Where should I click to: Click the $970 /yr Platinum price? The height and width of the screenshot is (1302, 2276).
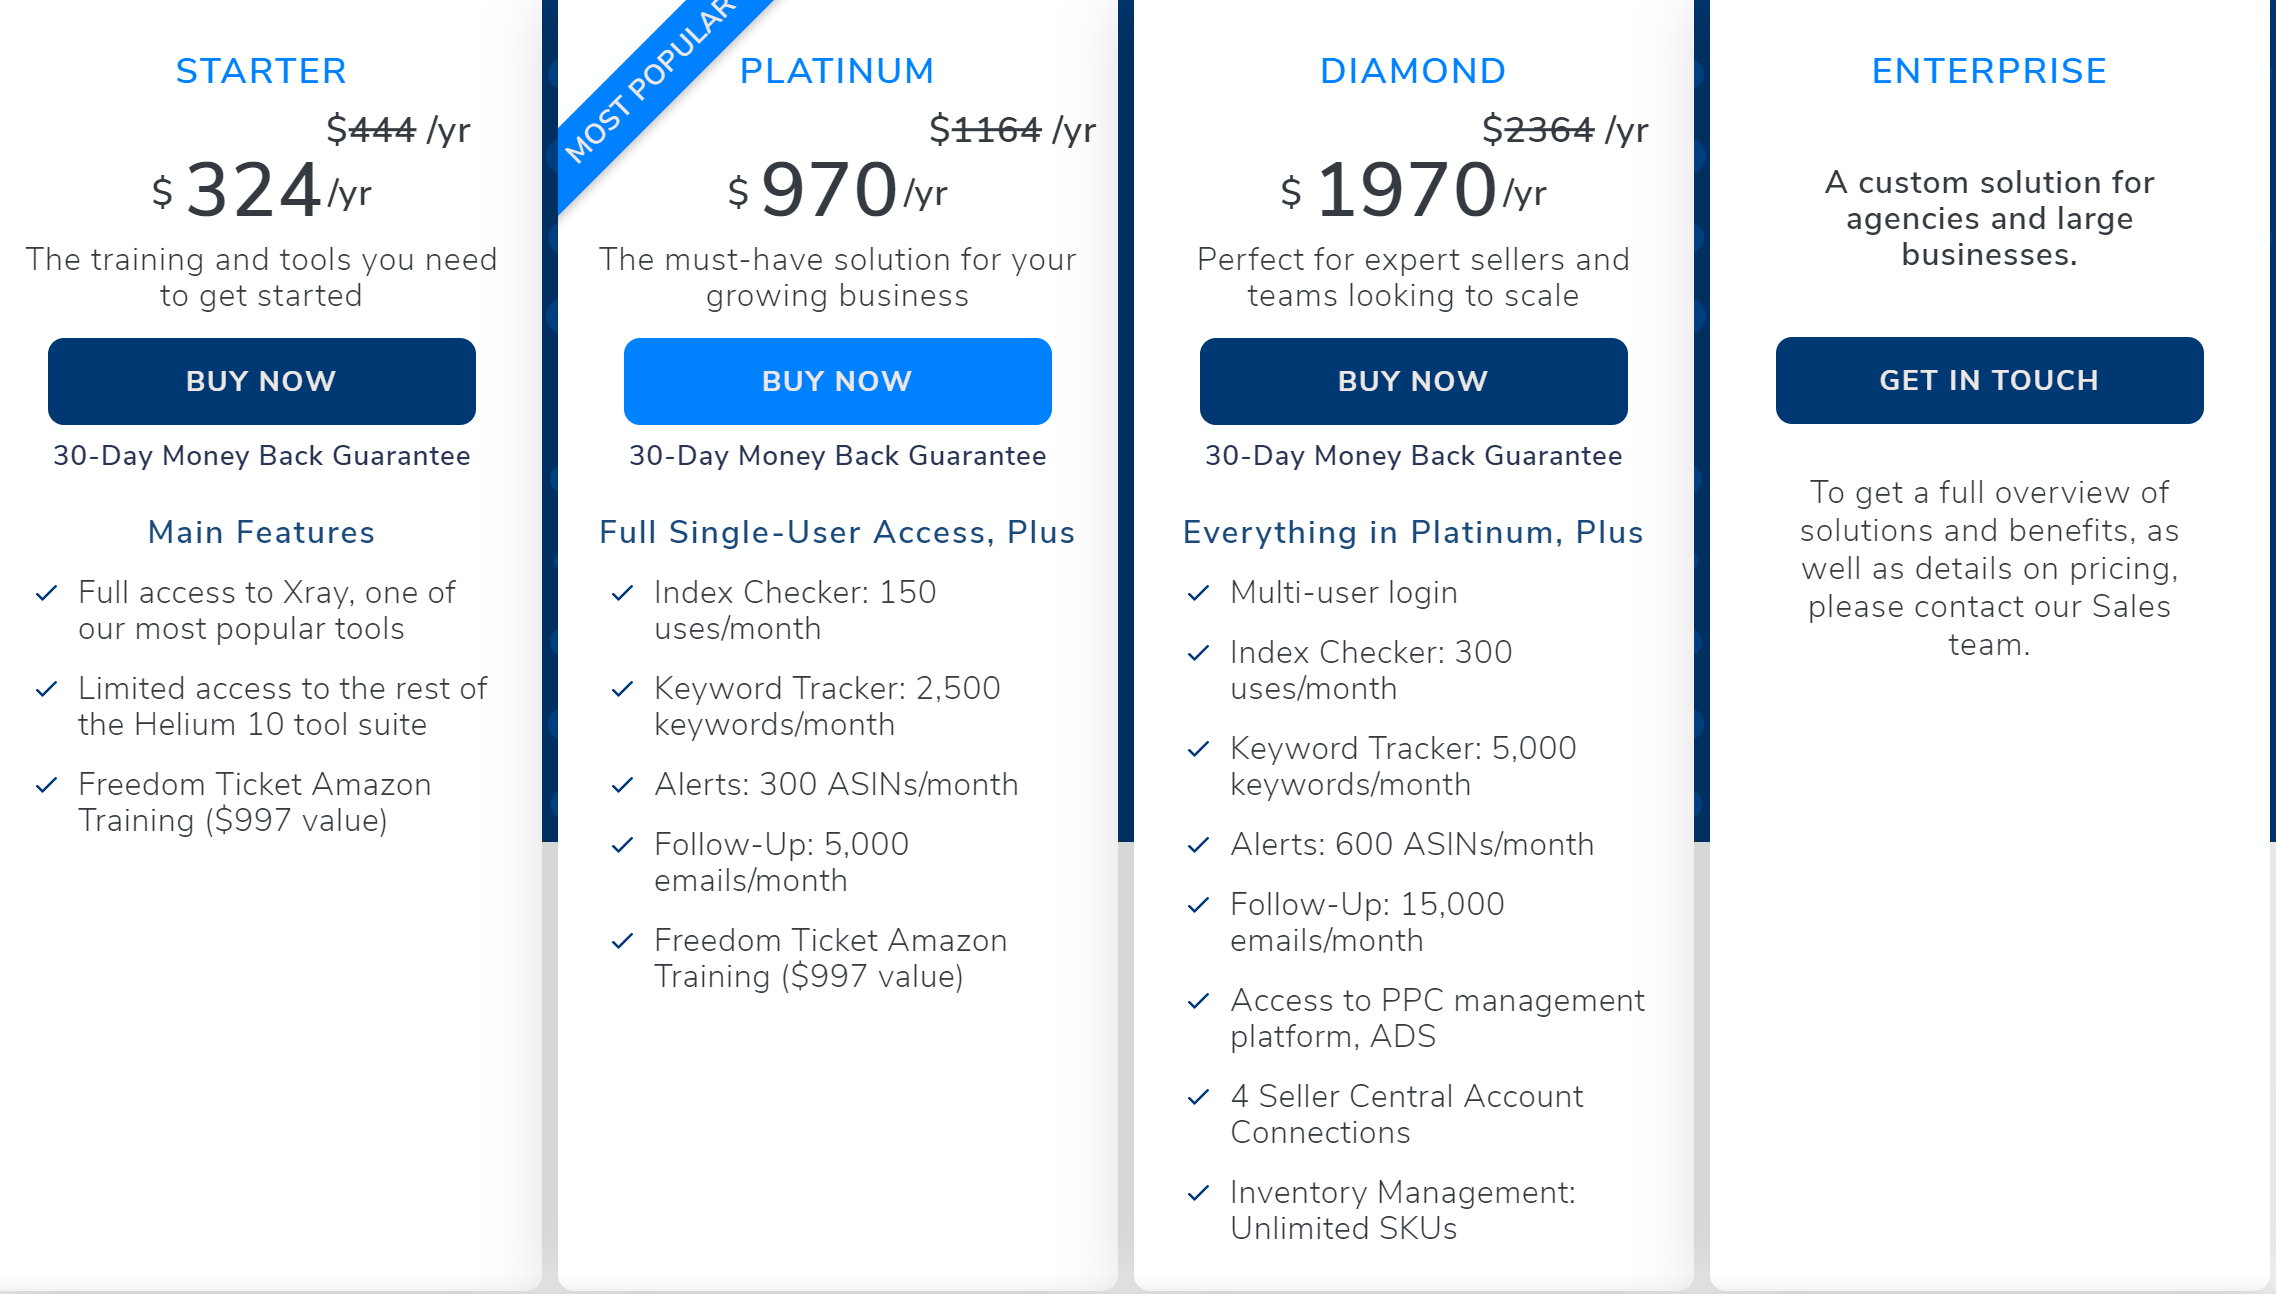(x=838, y=190)
